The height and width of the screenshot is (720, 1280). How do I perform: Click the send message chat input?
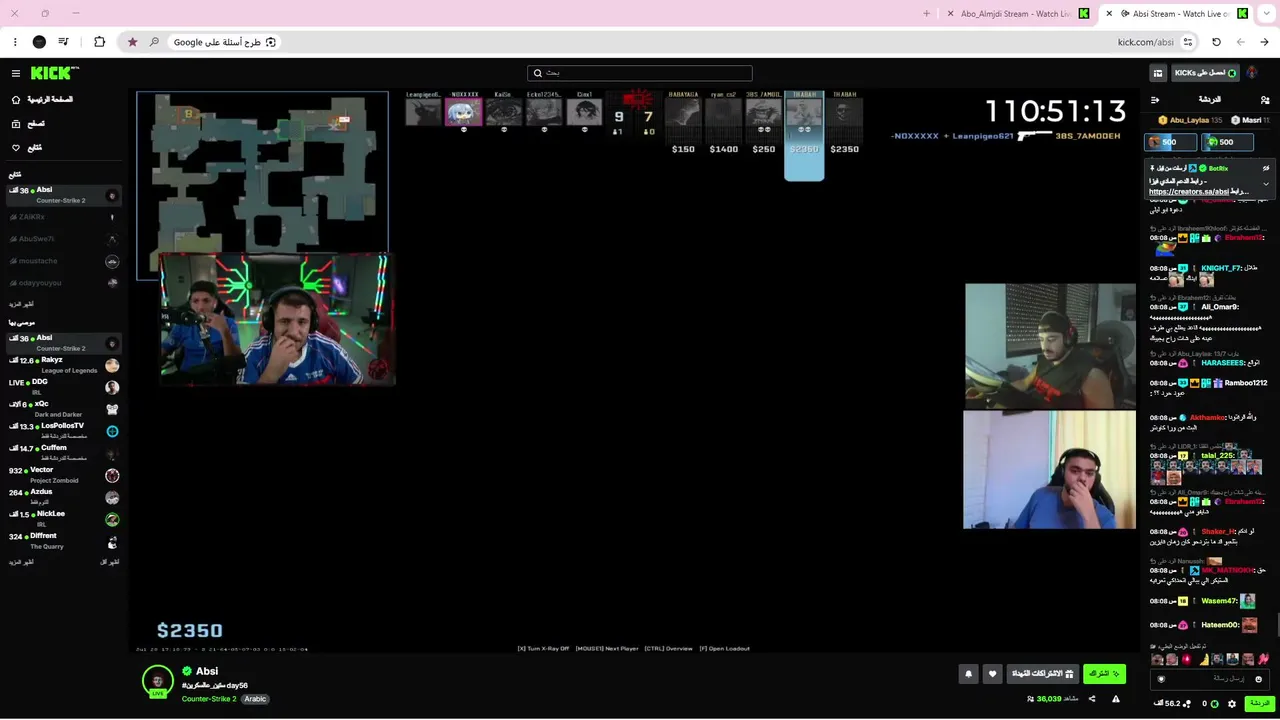(1211, 679)
